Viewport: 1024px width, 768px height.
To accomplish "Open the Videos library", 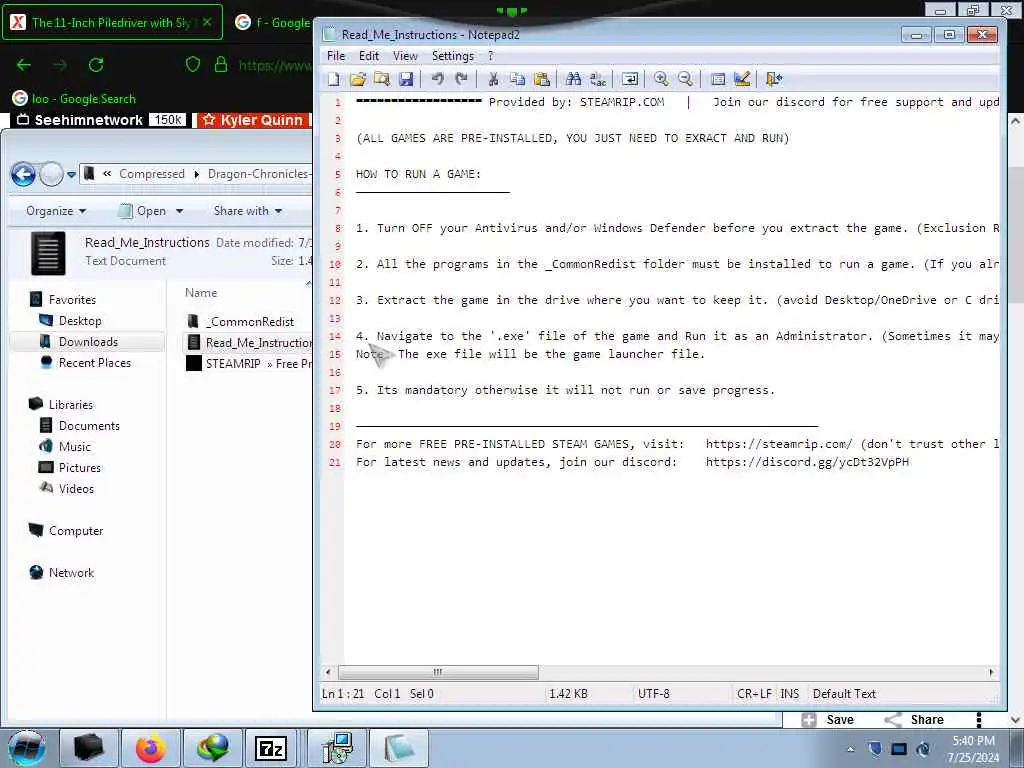I will pos(76,488).
